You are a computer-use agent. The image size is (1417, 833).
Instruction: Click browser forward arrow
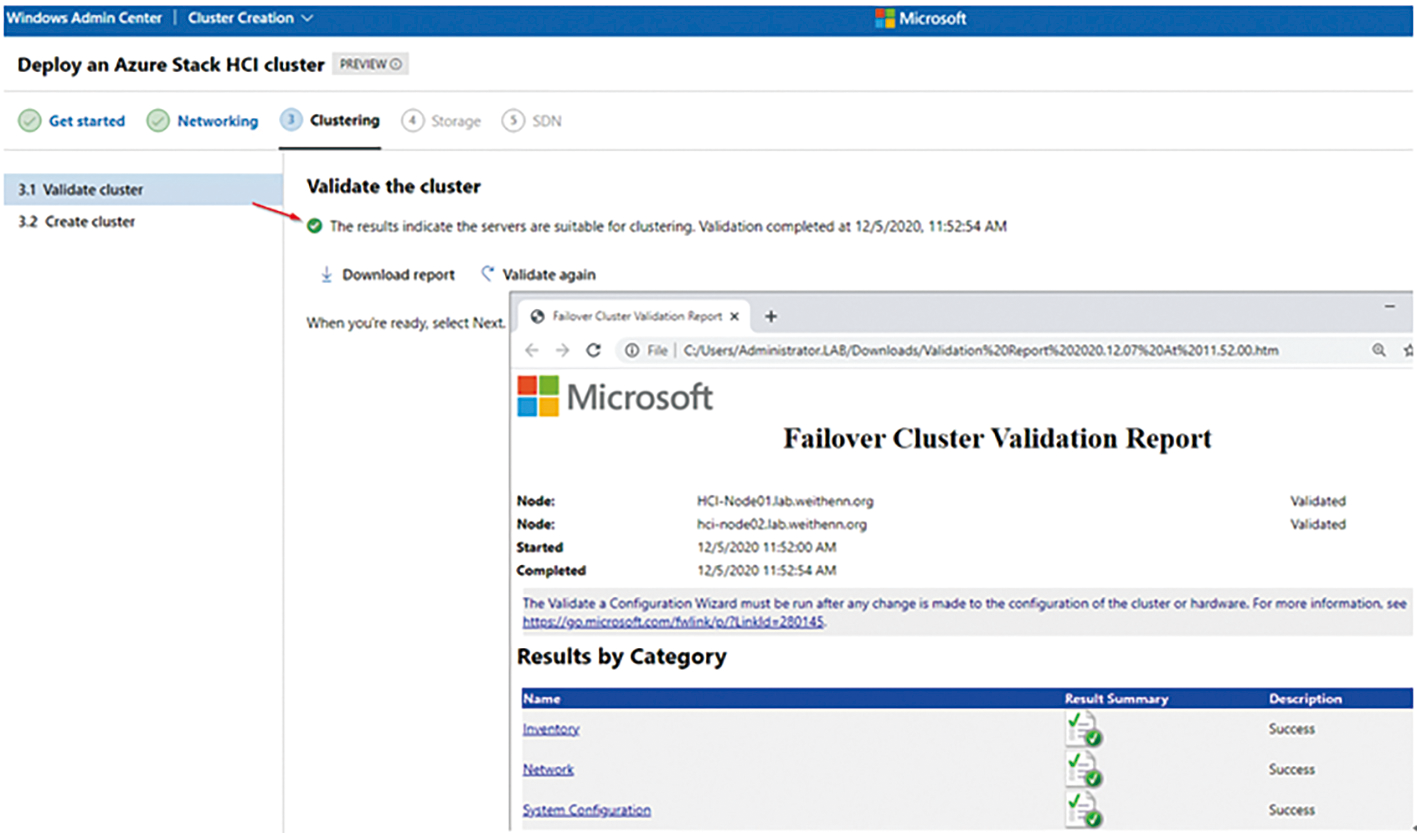tap(563, 350)
